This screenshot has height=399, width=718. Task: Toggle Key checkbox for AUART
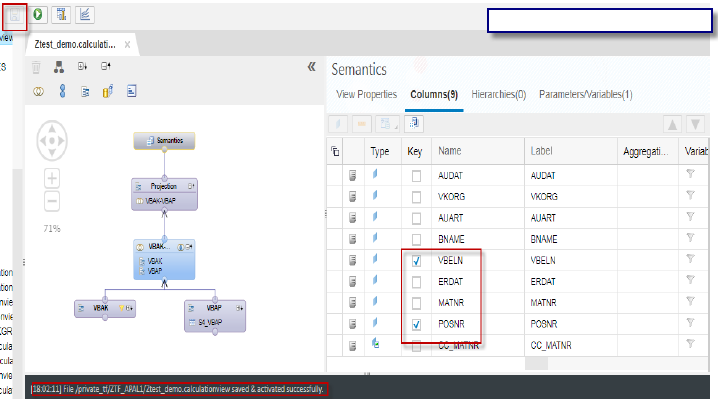(416, 219)
